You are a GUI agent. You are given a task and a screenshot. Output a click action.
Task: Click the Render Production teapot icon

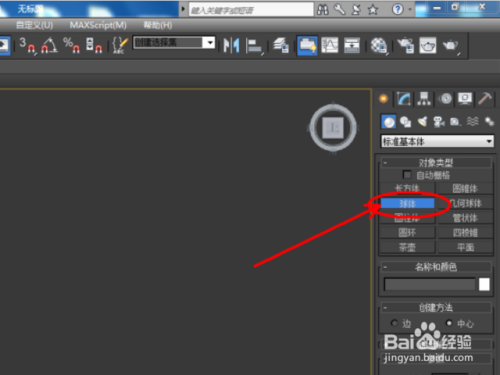(x=451, y=45)
